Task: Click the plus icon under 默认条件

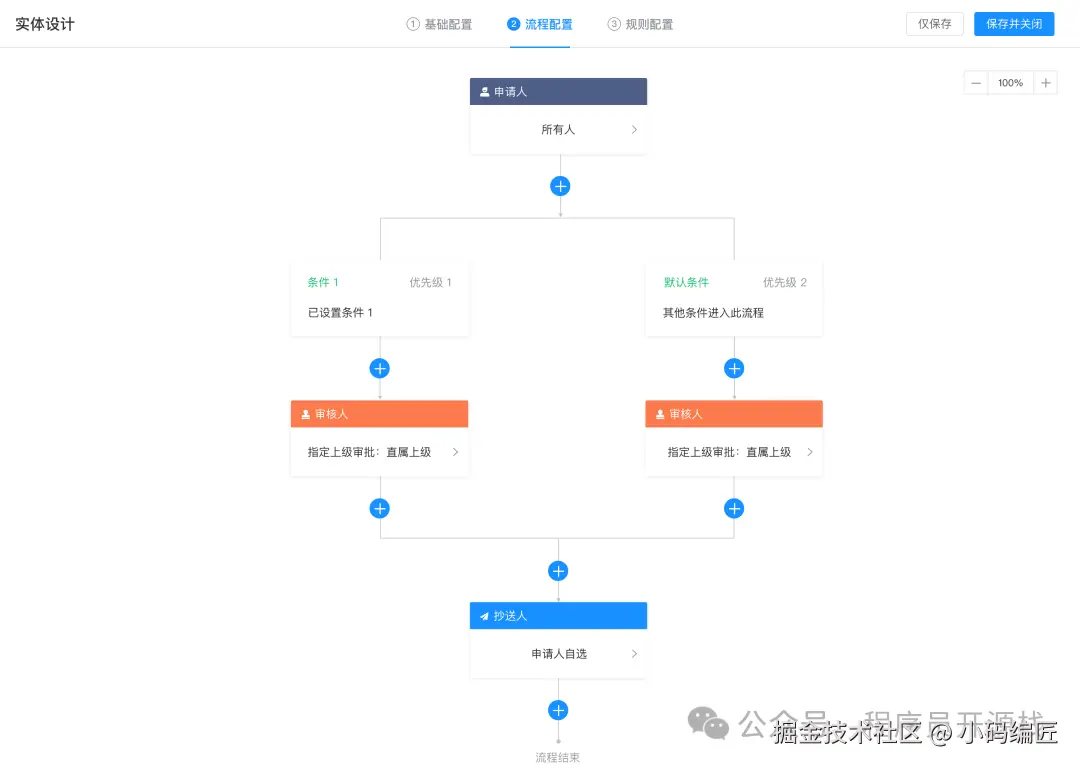Action: point(734,368)
